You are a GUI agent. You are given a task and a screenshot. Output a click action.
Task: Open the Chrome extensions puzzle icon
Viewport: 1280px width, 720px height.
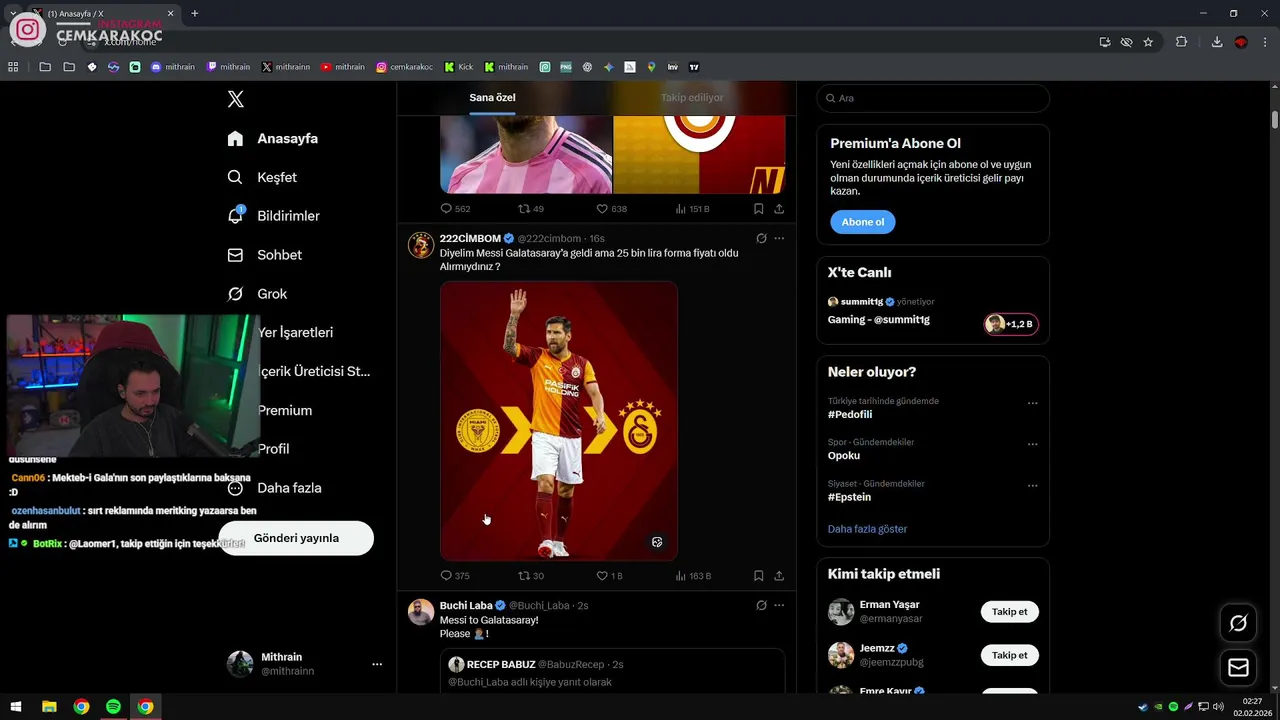point(1181,42)
